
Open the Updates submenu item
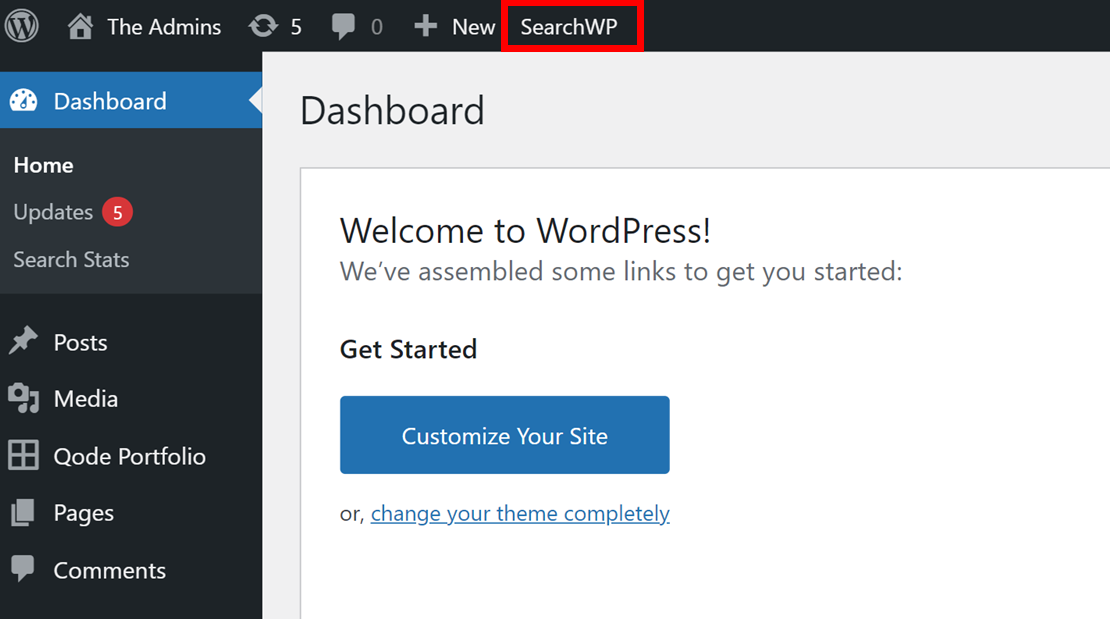tap(53, 212)
